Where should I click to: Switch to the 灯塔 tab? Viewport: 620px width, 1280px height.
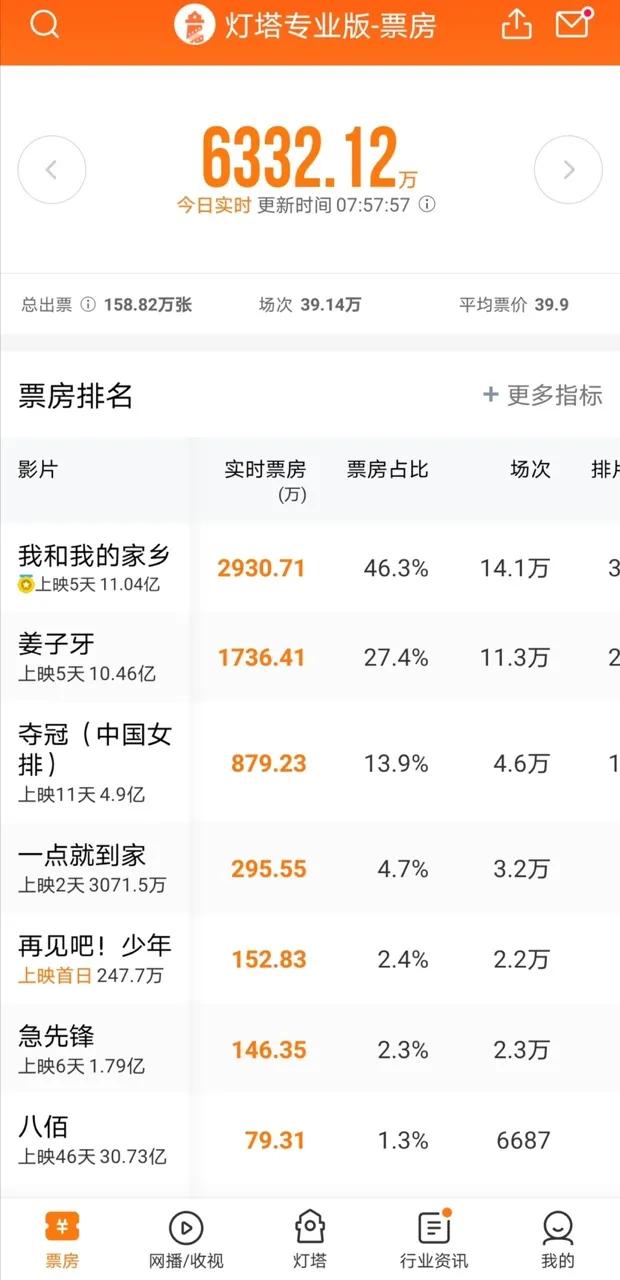click(x=309, y=1240)
